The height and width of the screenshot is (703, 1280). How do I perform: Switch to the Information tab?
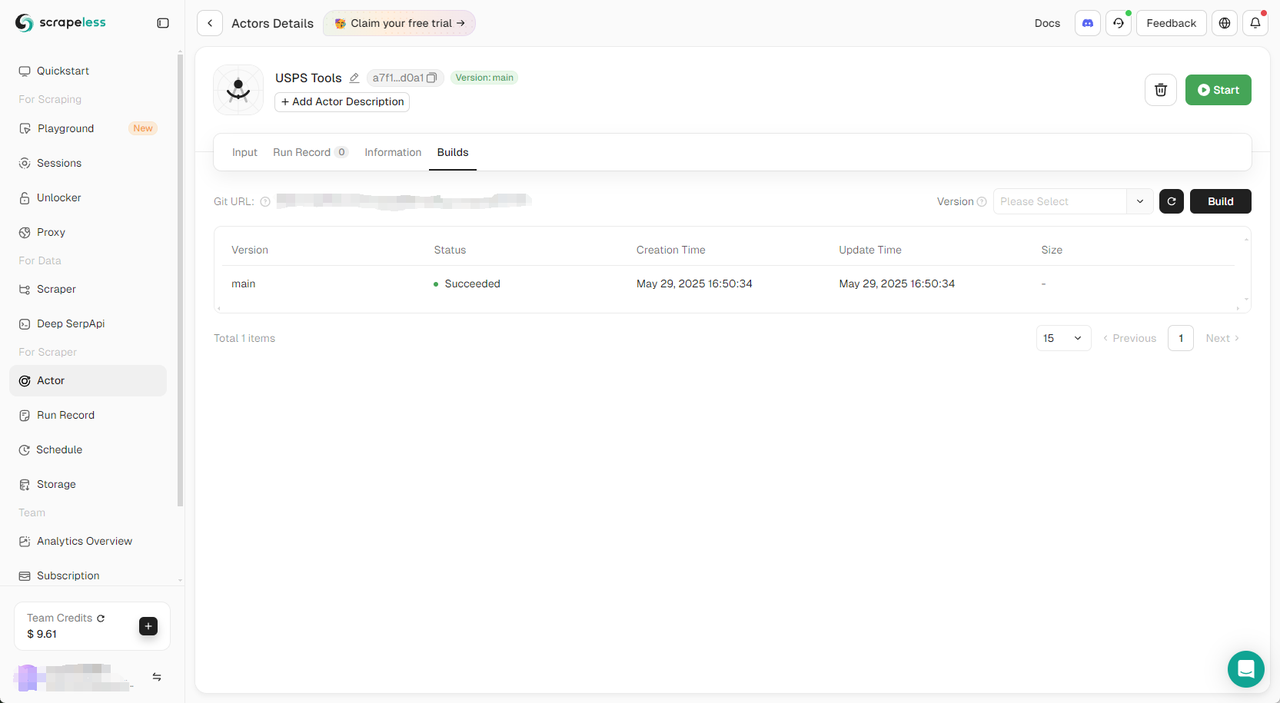(393, 152)
